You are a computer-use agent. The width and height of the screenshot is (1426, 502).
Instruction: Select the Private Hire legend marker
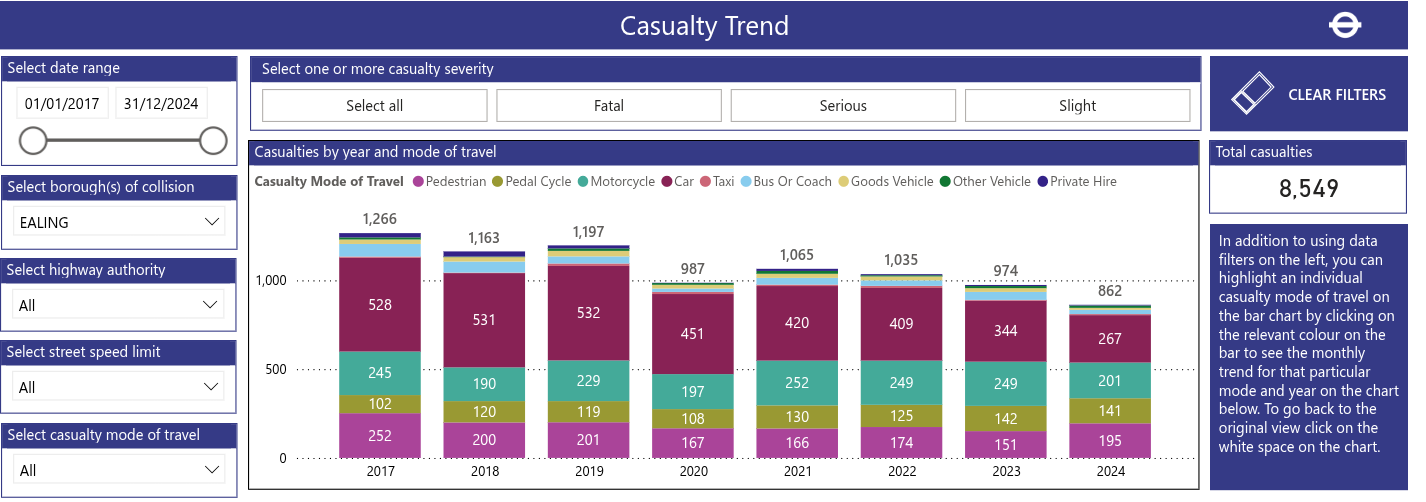[1042, 182]
